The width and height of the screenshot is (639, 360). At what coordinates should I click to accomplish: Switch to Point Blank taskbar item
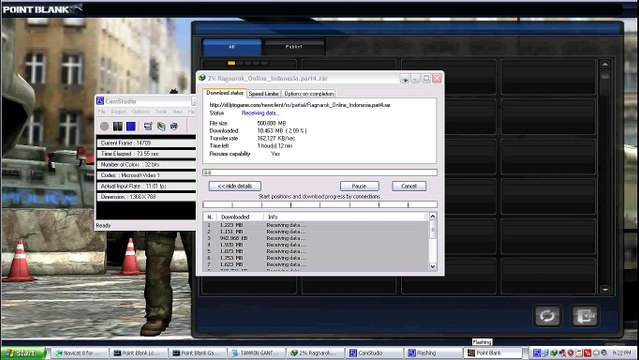(x=494, y=353)
